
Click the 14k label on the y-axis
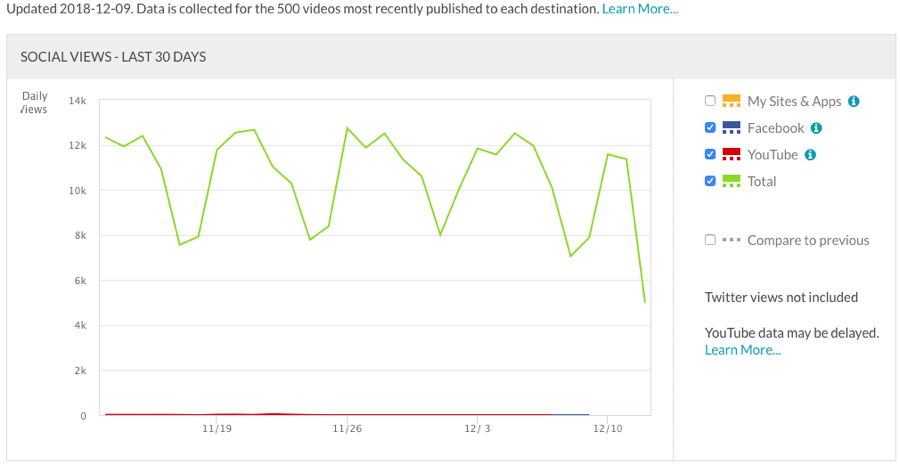[x=77, y=101]
